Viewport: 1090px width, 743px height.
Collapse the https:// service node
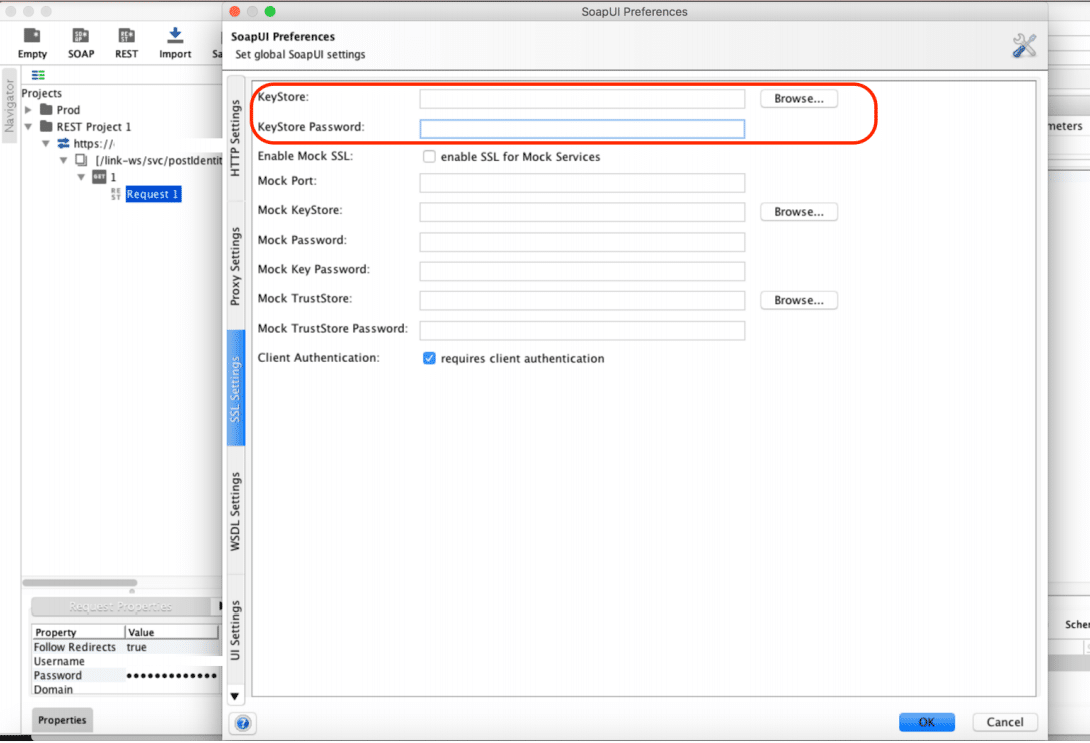click(x=46, y=143)
